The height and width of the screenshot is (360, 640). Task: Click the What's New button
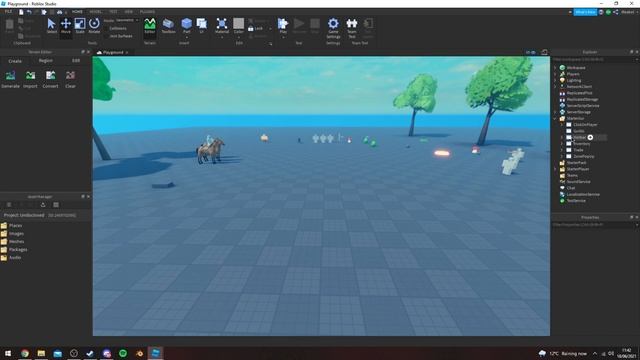(585, 12)
